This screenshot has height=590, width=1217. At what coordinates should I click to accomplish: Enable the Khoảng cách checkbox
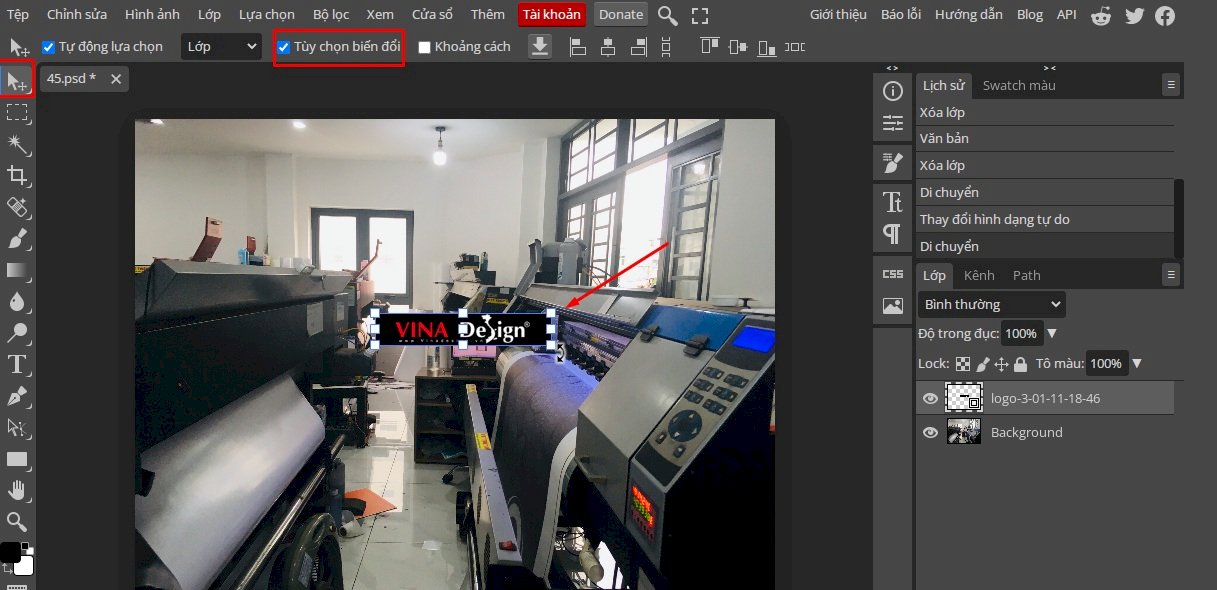(x=424, y=47)
